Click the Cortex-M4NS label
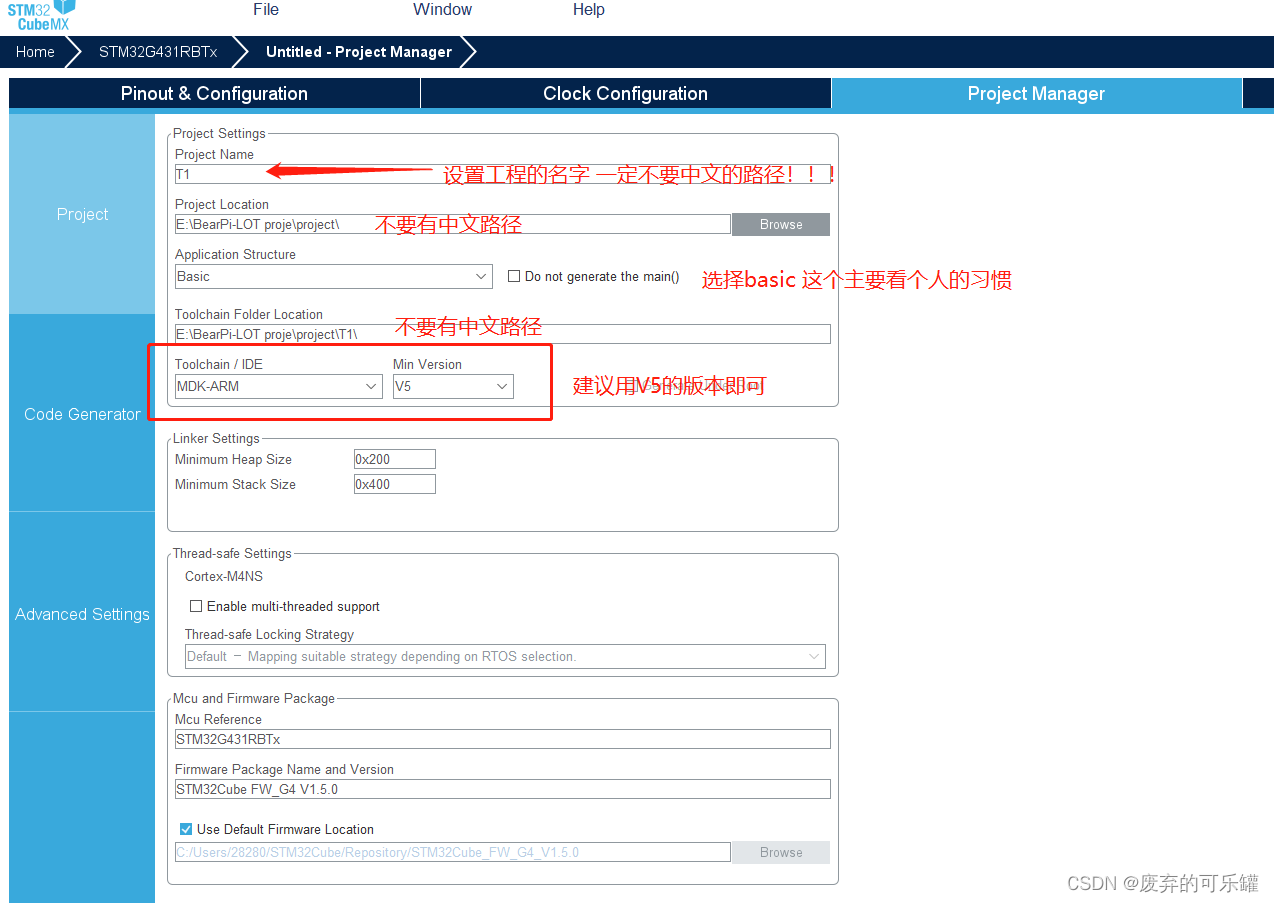This screenshot has height=903, width=1274. pyautogui.click(x=224, y=576)
